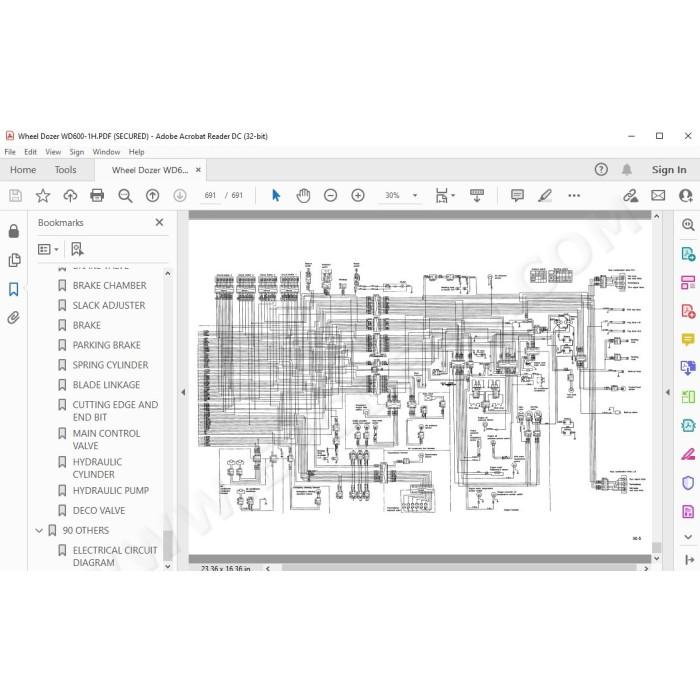Upload file to cloud icon
The height and width of the screenshot is (700, 700).
[70, 196]
